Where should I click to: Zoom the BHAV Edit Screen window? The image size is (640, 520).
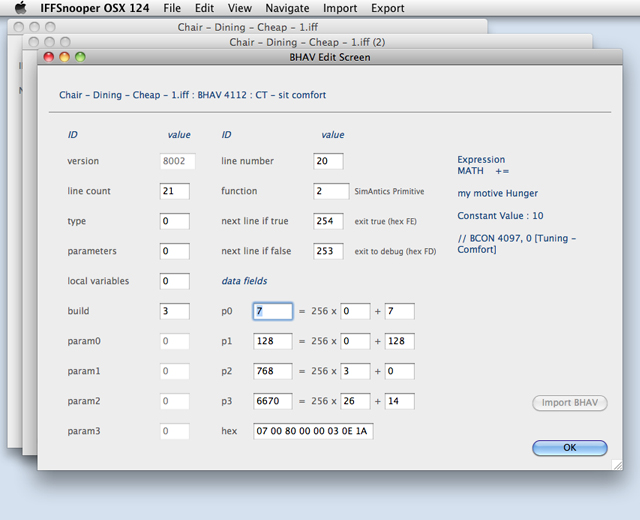[81, 58]
